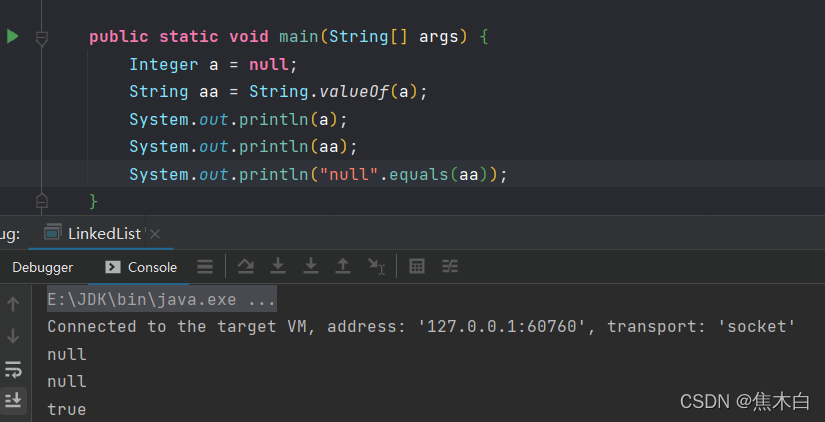Image resolution: width=825 pixels, height=422 pixels.
Task: Switch to the Debugger tab
Action: [x=43, y=267]
